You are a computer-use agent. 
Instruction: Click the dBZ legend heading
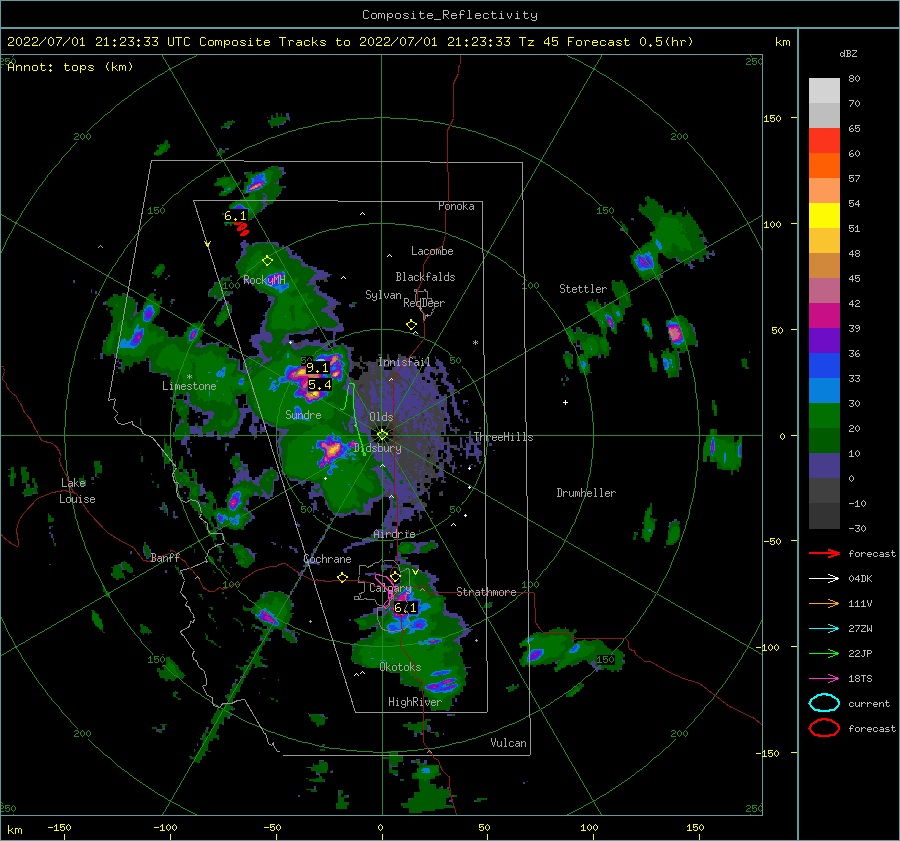[848, 53]
